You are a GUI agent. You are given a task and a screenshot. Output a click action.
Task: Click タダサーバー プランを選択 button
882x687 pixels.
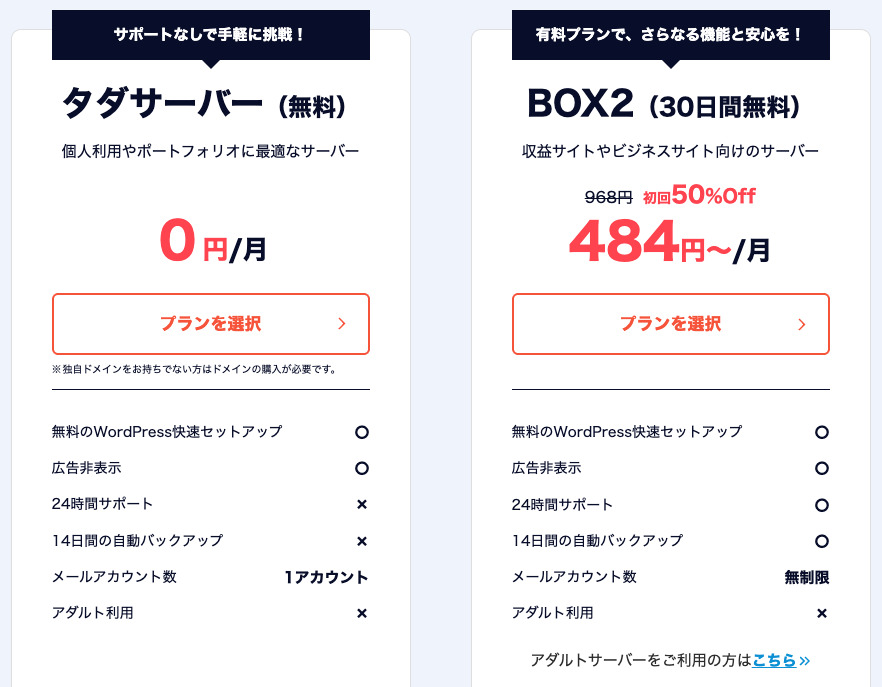coord(211,324)
